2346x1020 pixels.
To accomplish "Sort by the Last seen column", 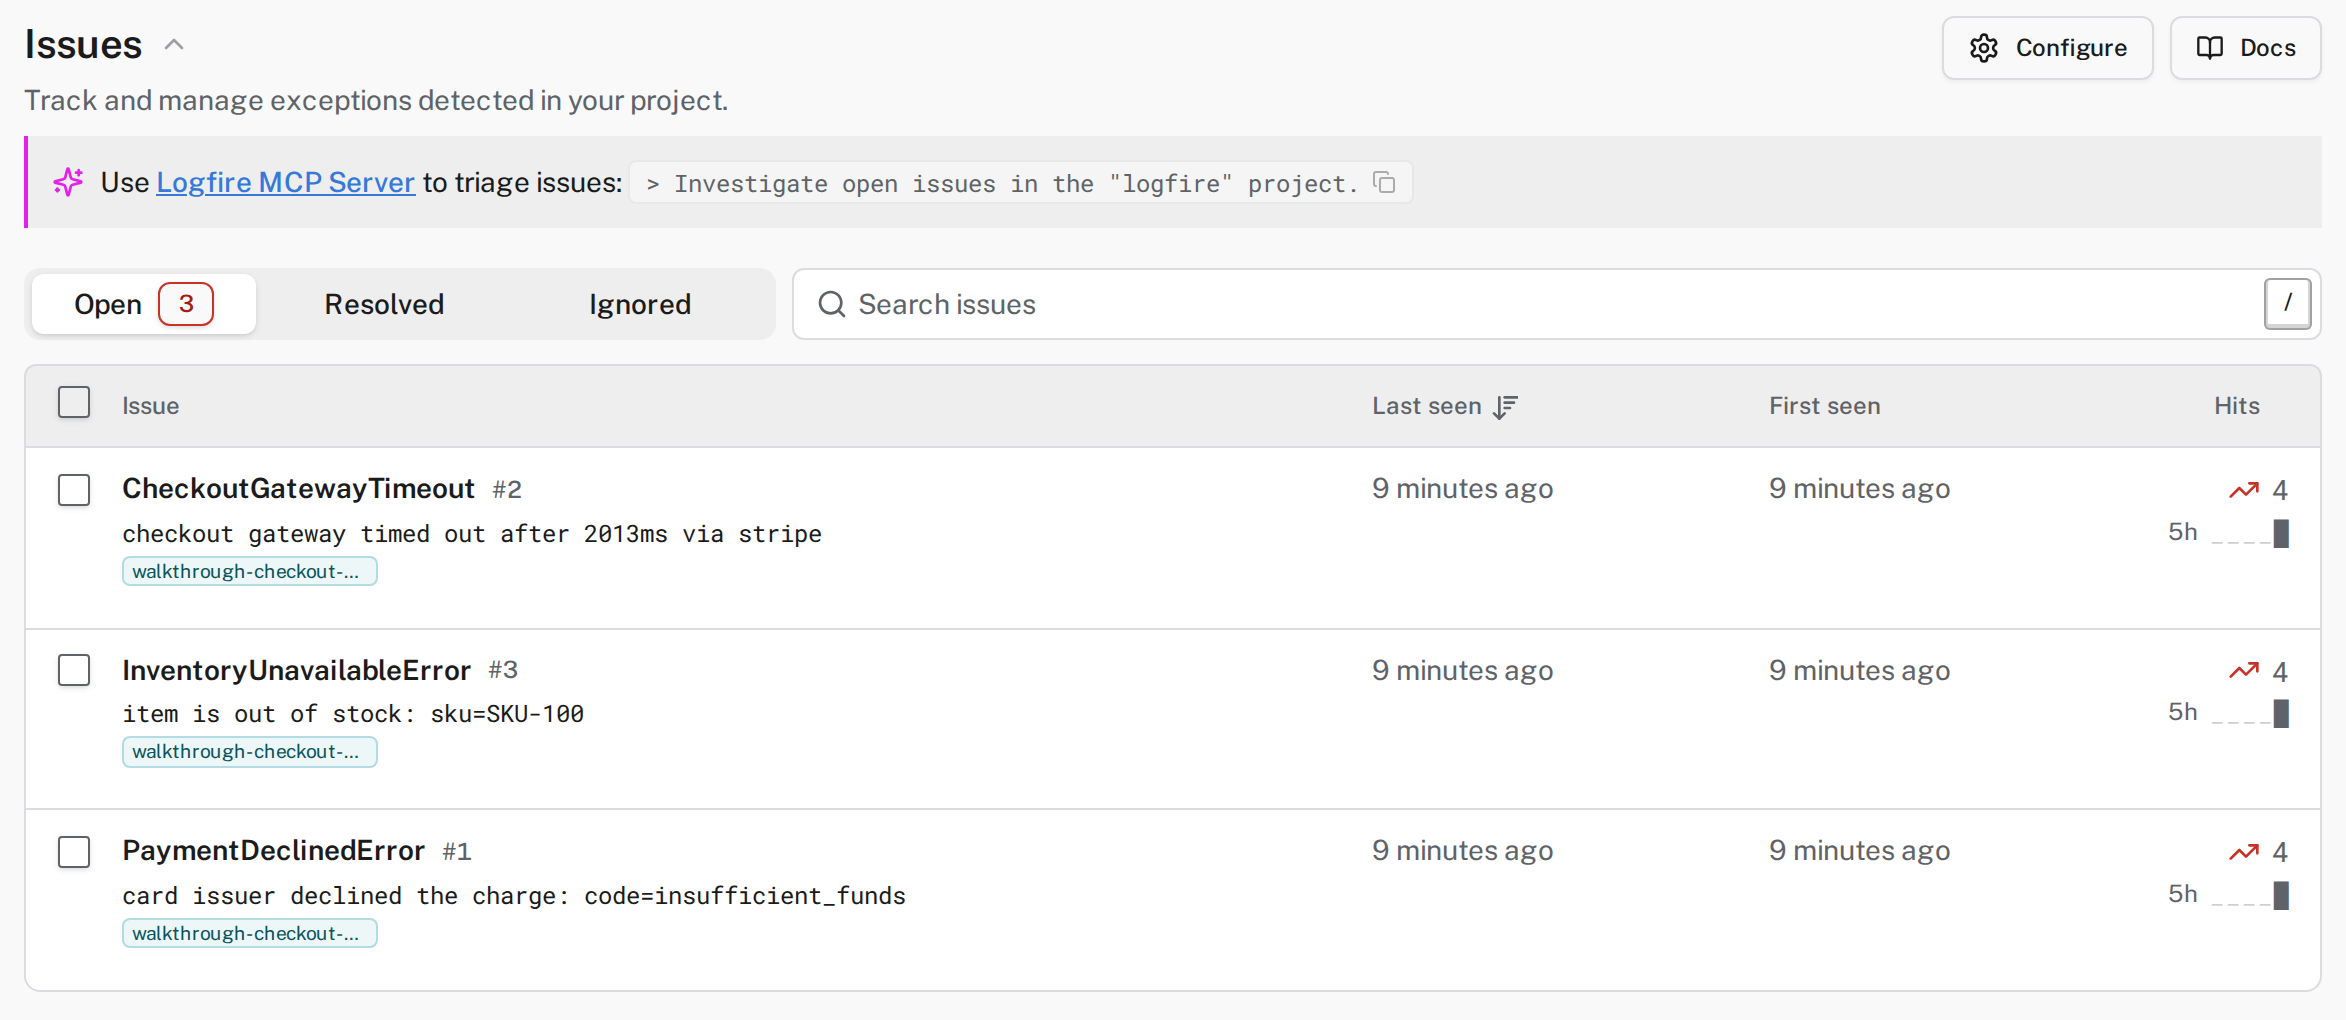I will (1427, 406).
